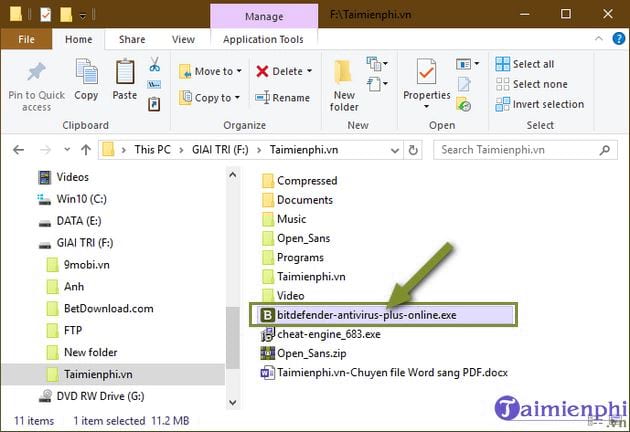Open the Move to dropdown
The width and height of the screenshot is (630, 432).
coord(210,71)
